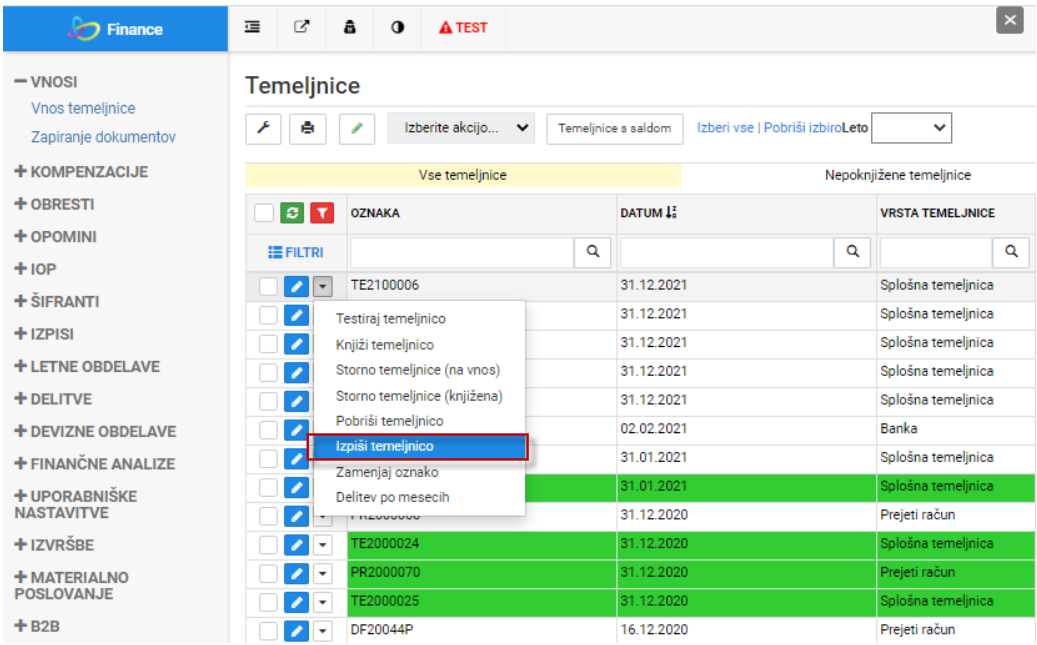Screen dimensions: 1037x645
Task: Focus the DATUM filter input field
Action: [727, 252]
